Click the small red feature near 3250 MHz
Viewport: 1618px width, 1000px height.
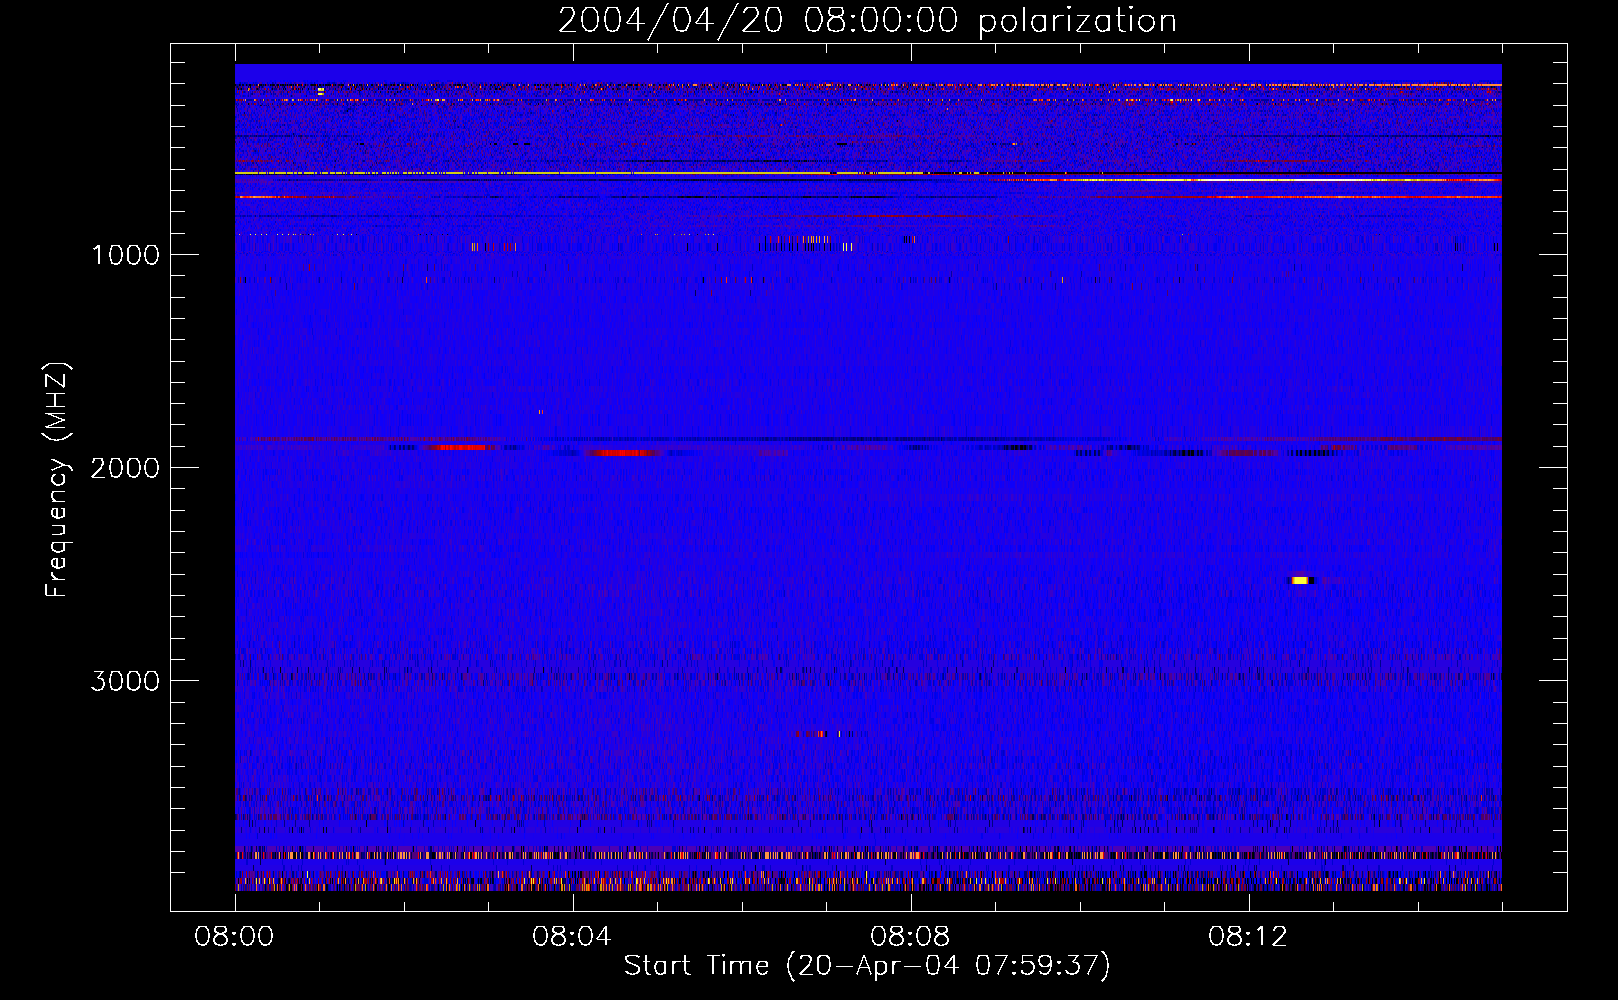819,734
